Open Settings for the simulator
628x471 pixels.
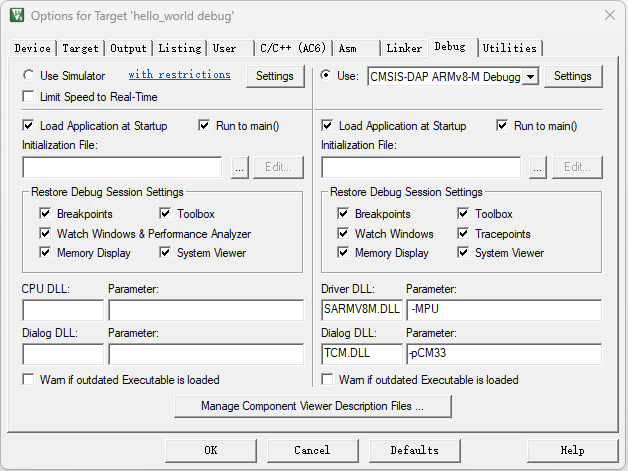(275, 76)
